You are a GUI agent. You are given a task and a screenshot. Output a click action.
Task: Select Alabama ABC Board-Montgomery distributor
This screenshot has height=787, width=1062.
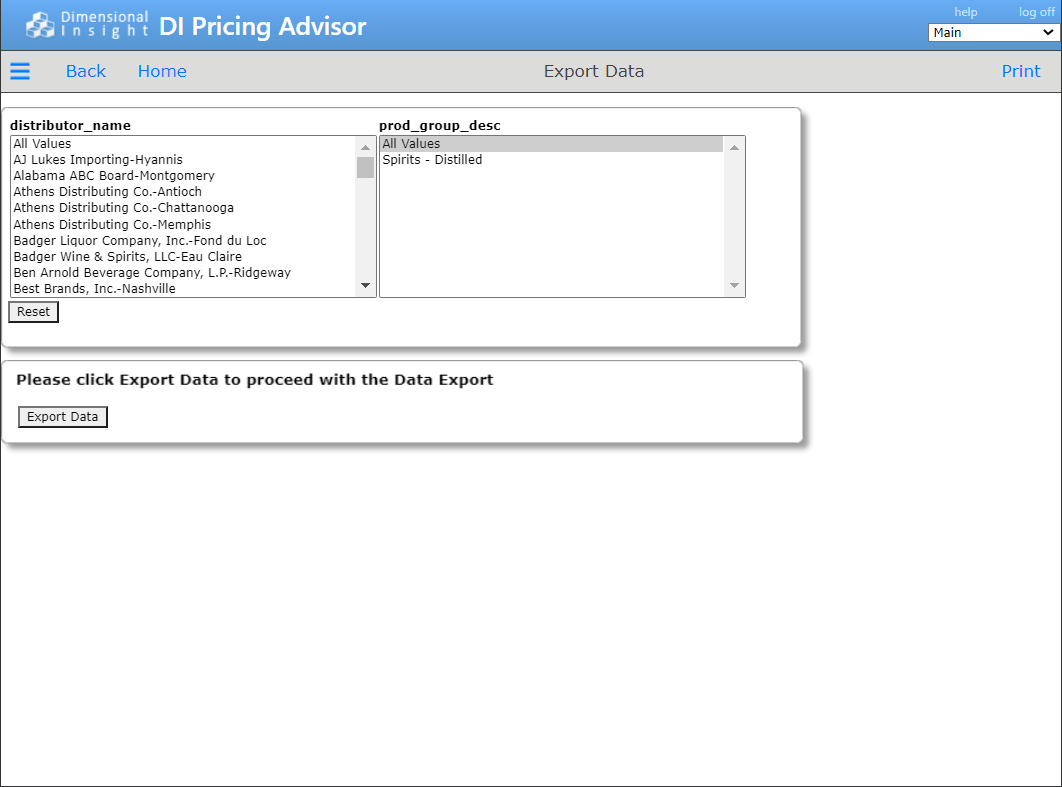[184, 175]
